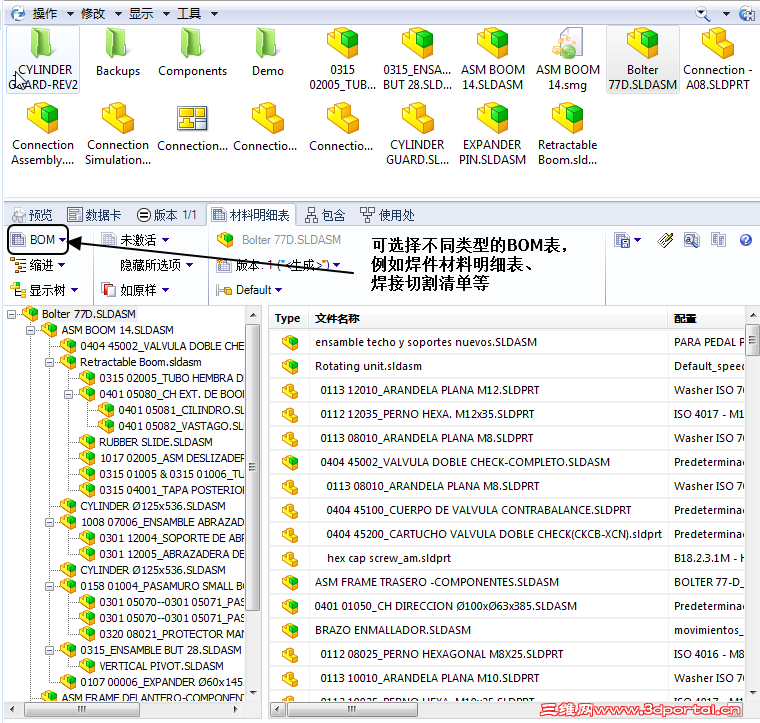Select CYLINDER GUARD.SL part file

(417, 134)
